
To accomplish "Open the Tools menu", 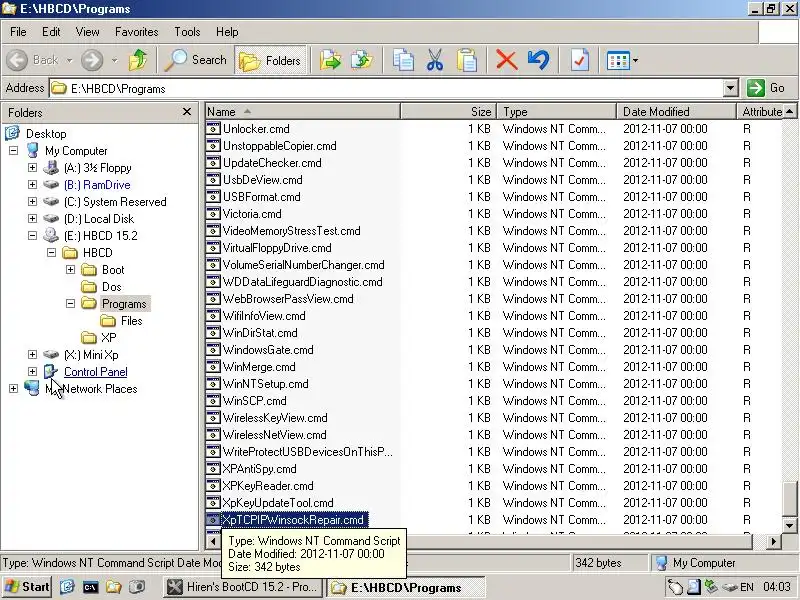I will coord(187,32).
